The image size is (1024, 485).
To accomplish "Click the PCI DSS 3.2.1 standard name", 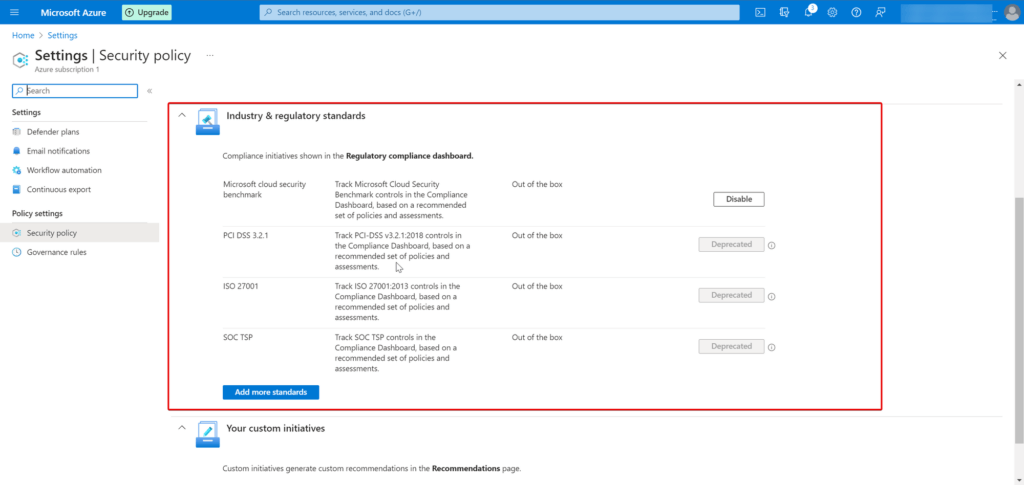I will click(x=246, y=236).
